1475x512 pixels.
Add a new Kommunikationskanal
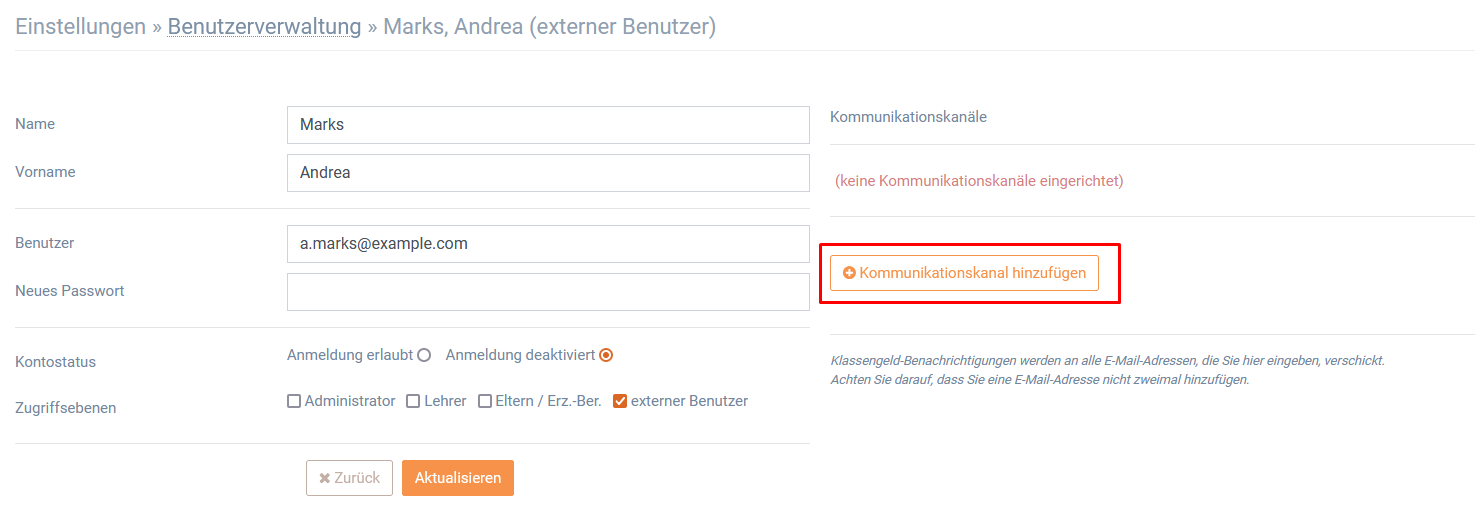pos(964,273)
